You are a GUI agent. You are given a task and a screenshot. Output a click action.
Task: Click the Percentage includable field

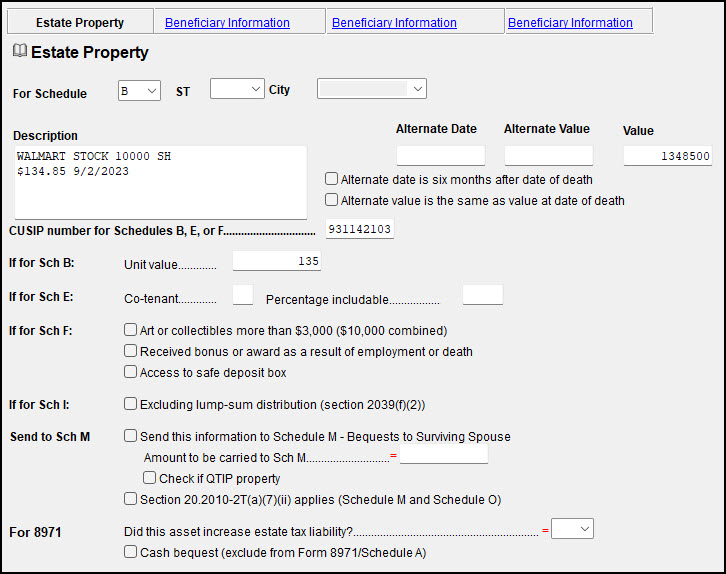point(483,295)
